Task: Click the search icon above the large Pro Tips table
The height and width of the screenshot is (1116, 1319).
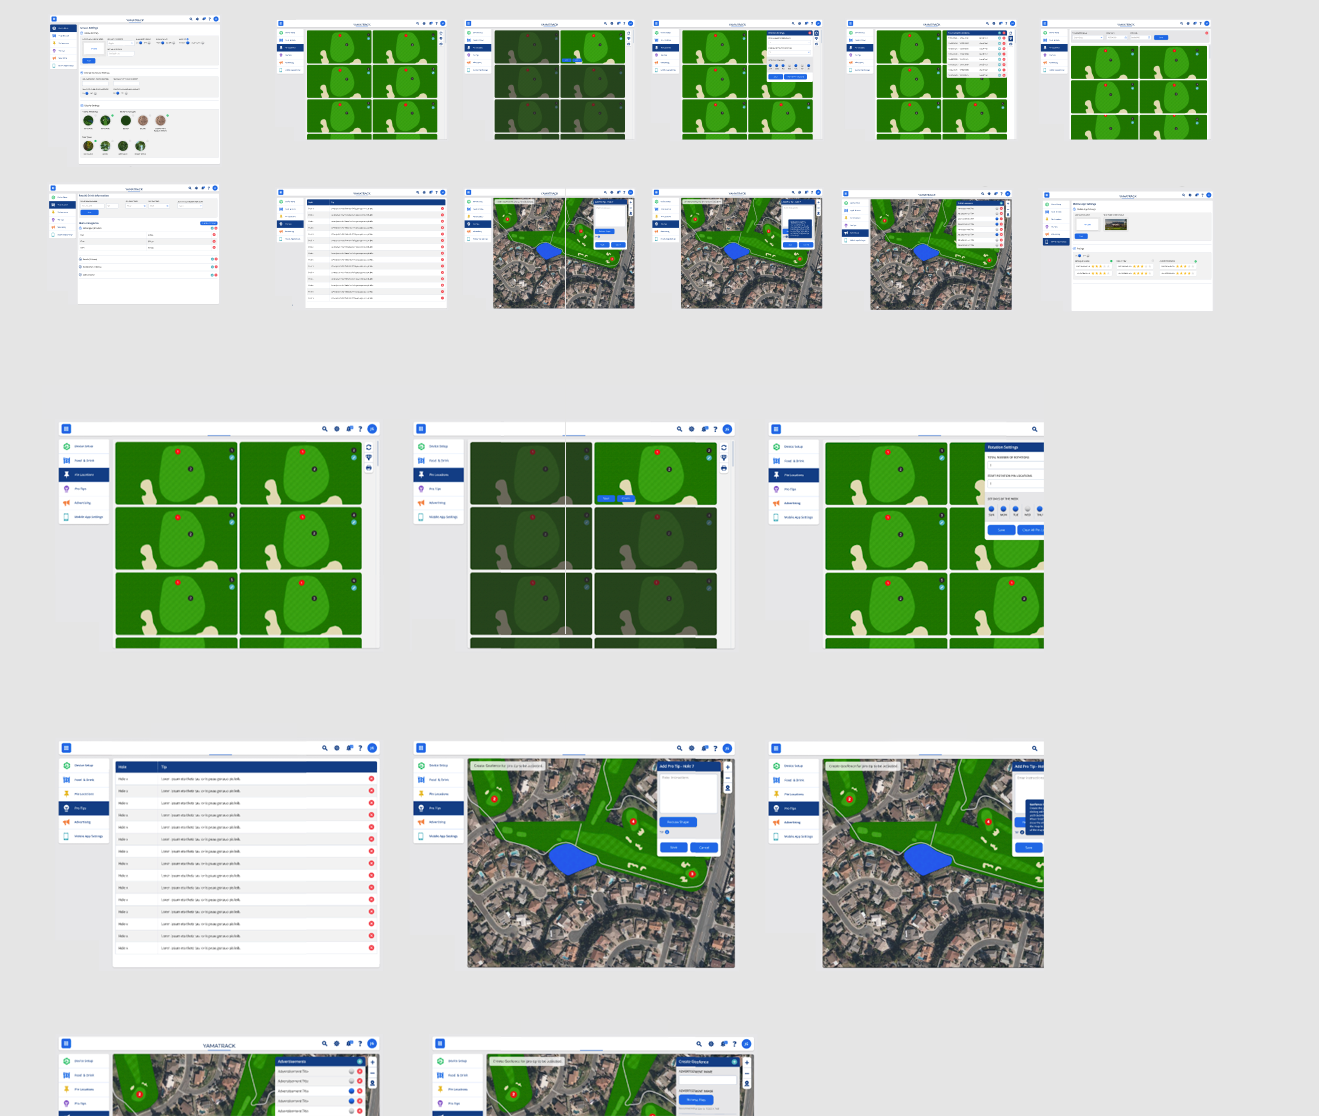Action: click(324, 748)
